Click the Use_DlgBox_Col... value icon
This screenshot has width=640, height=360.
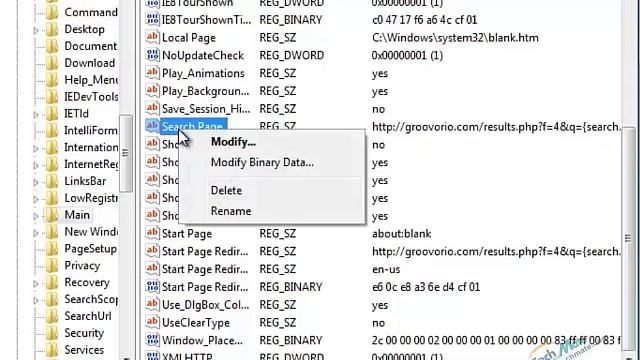[152, 304]
